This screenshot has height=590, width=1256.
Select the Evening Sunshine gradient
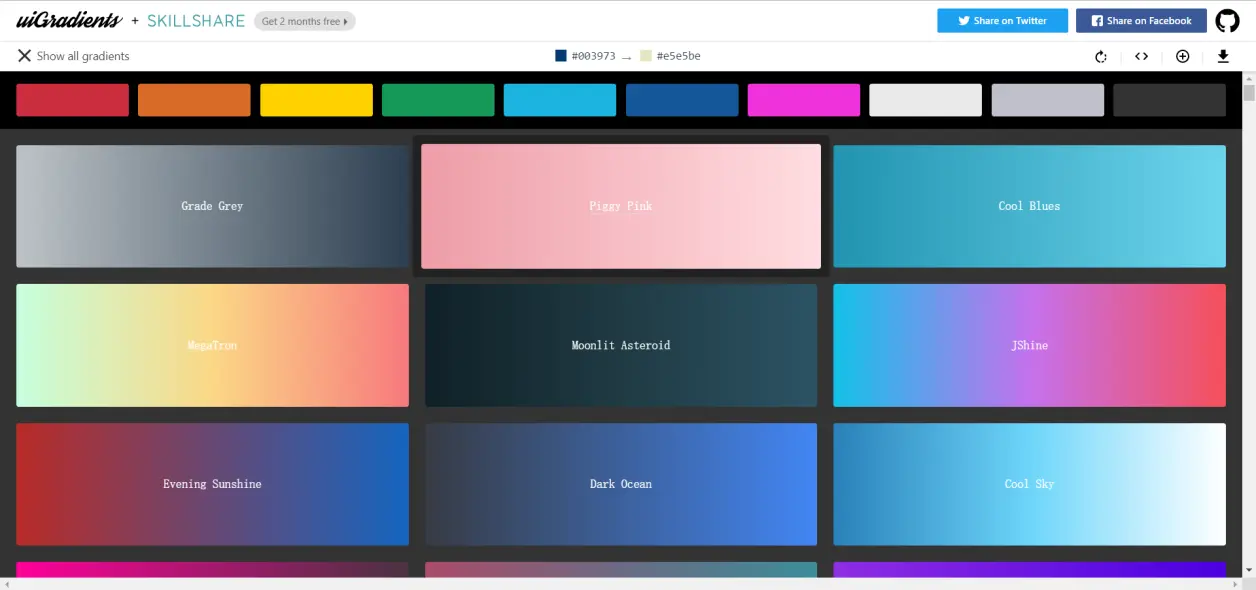(x=212, y=484)
